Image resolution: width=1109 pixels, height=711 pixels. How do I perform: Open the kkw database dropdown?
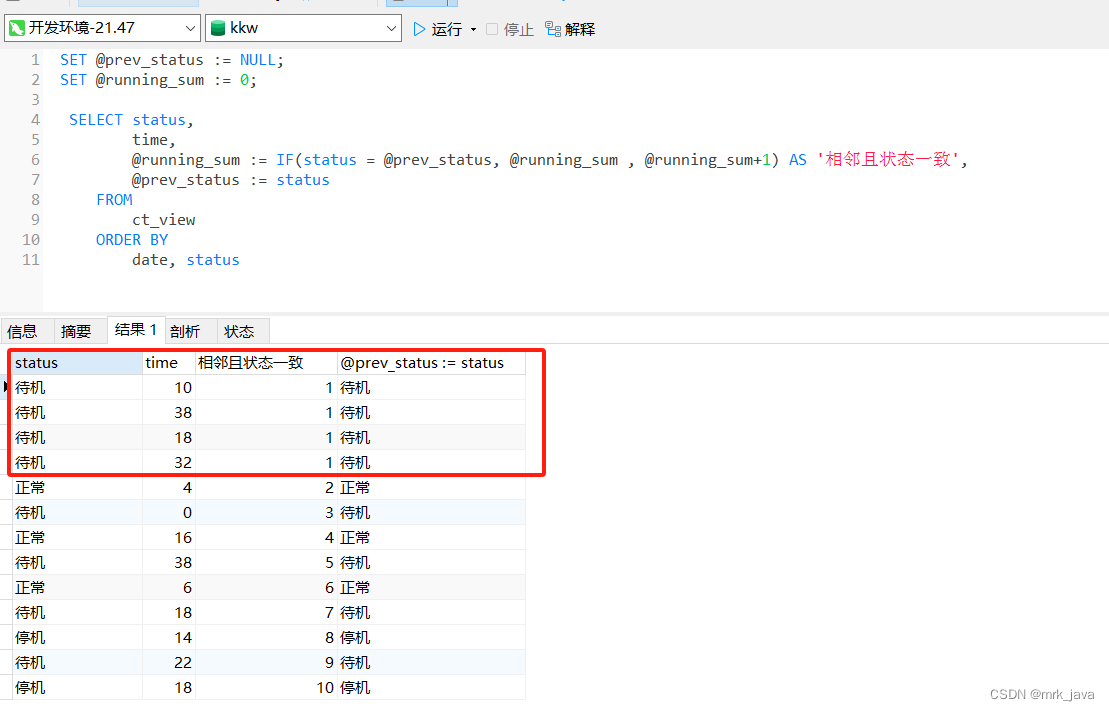tap(392, 29)
